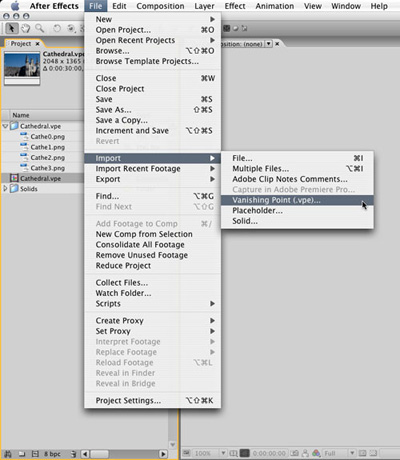
Task: Expand the Set Proxy submenu
Action: [x=153, y=331]
